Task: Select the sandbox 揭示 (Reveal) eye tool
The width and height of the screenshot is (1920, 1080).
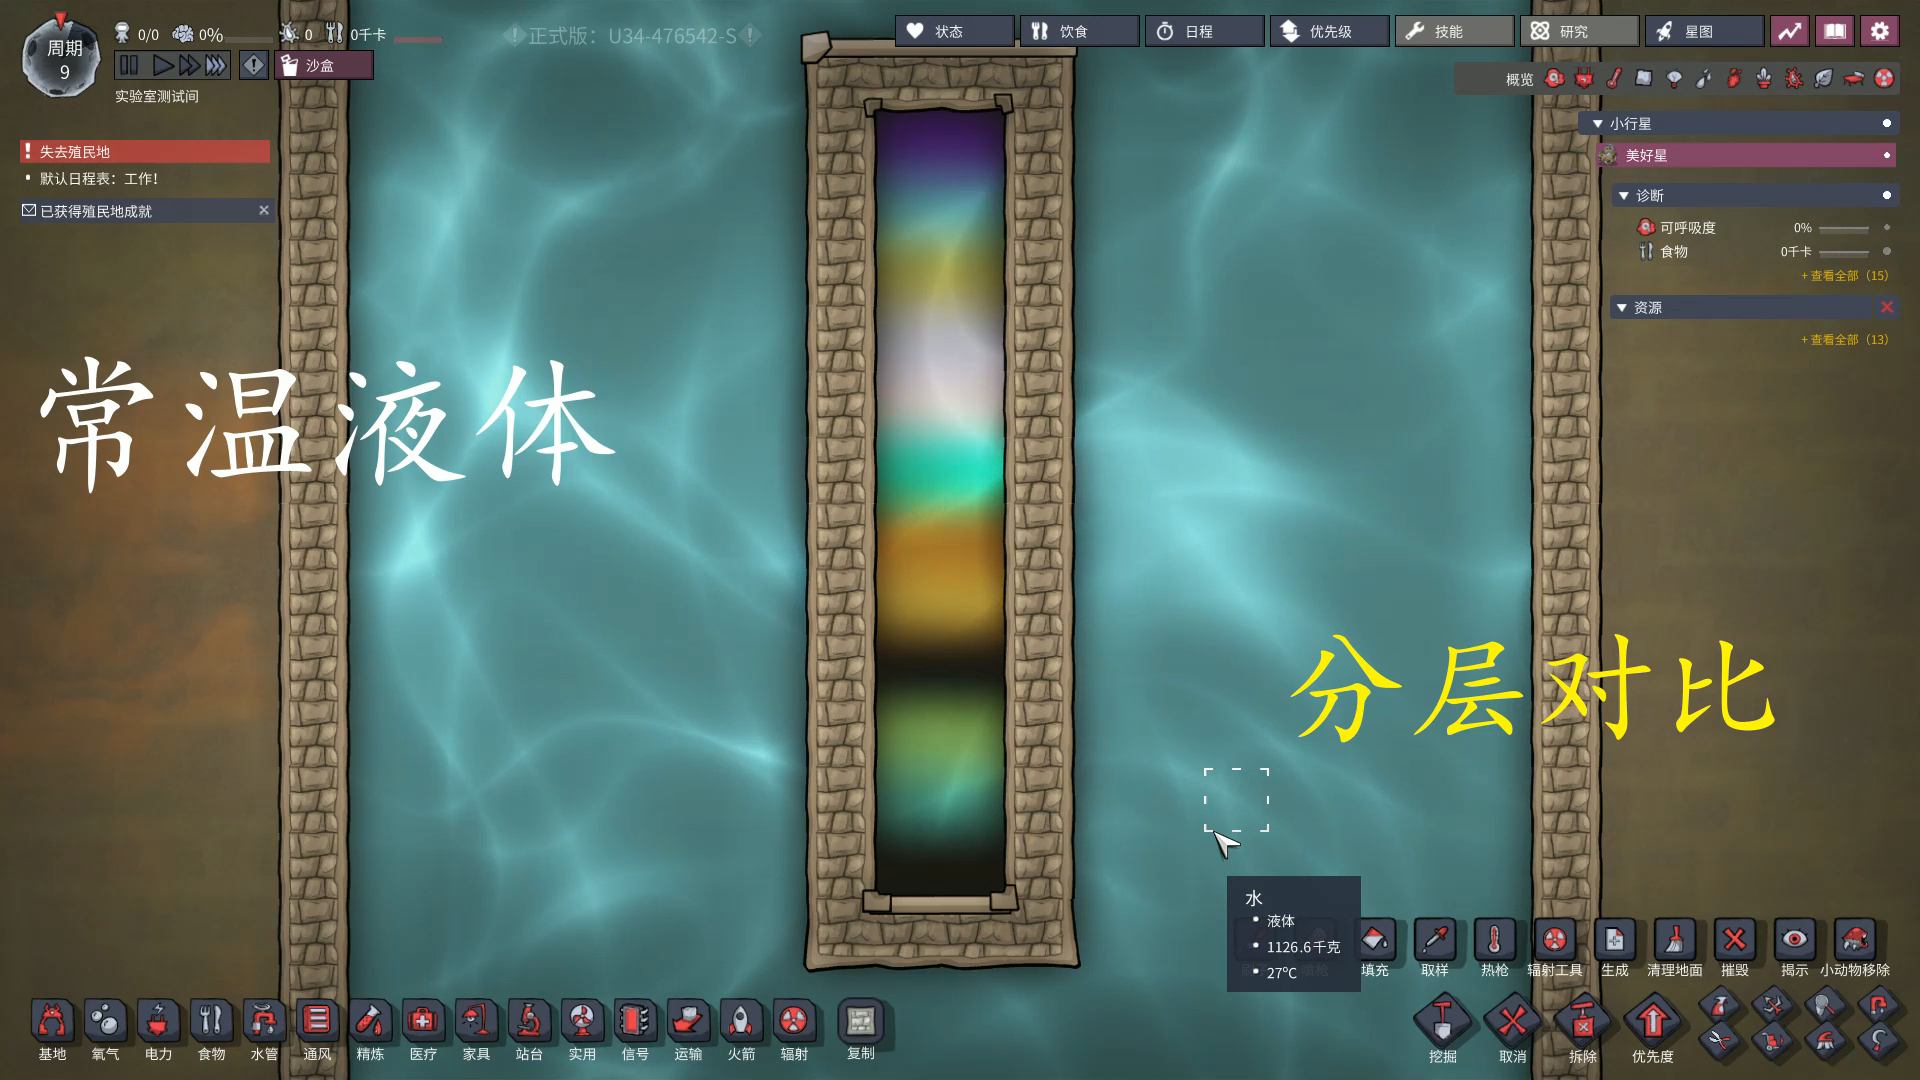Action: pyautogui.click(x=1795, y=940)
